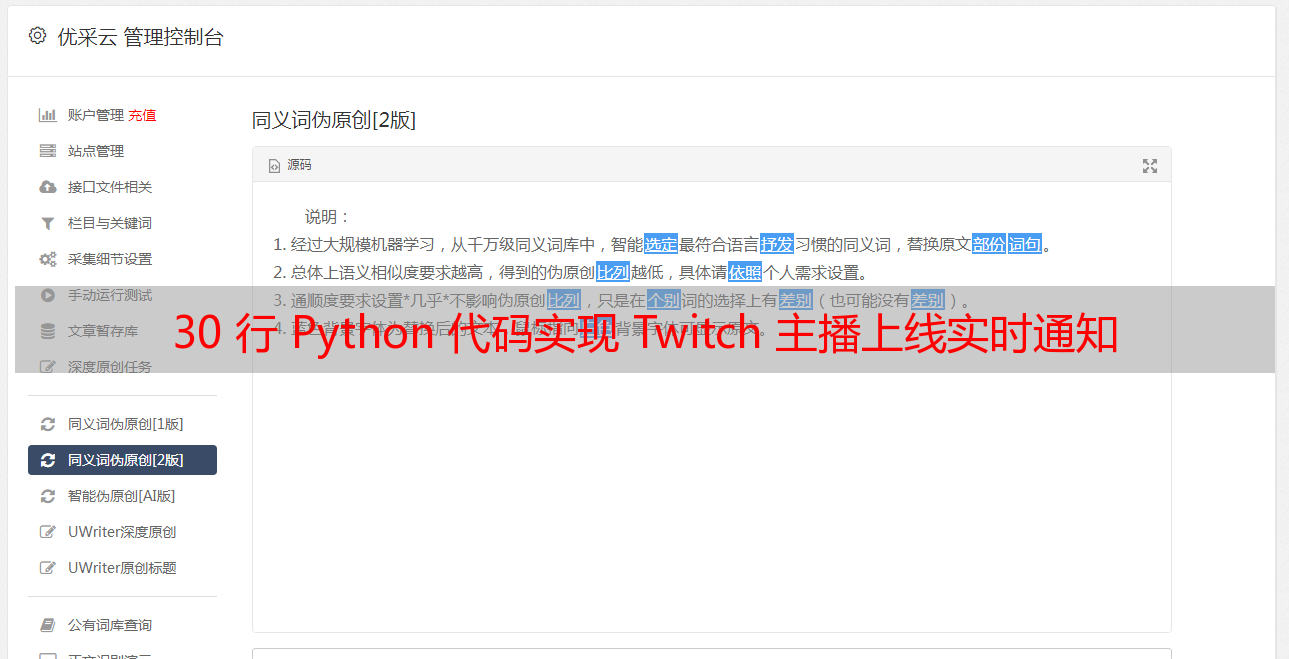Click the highlighted word 比列 in line 2
This screenshot has width=1289, height=659.
613,272
